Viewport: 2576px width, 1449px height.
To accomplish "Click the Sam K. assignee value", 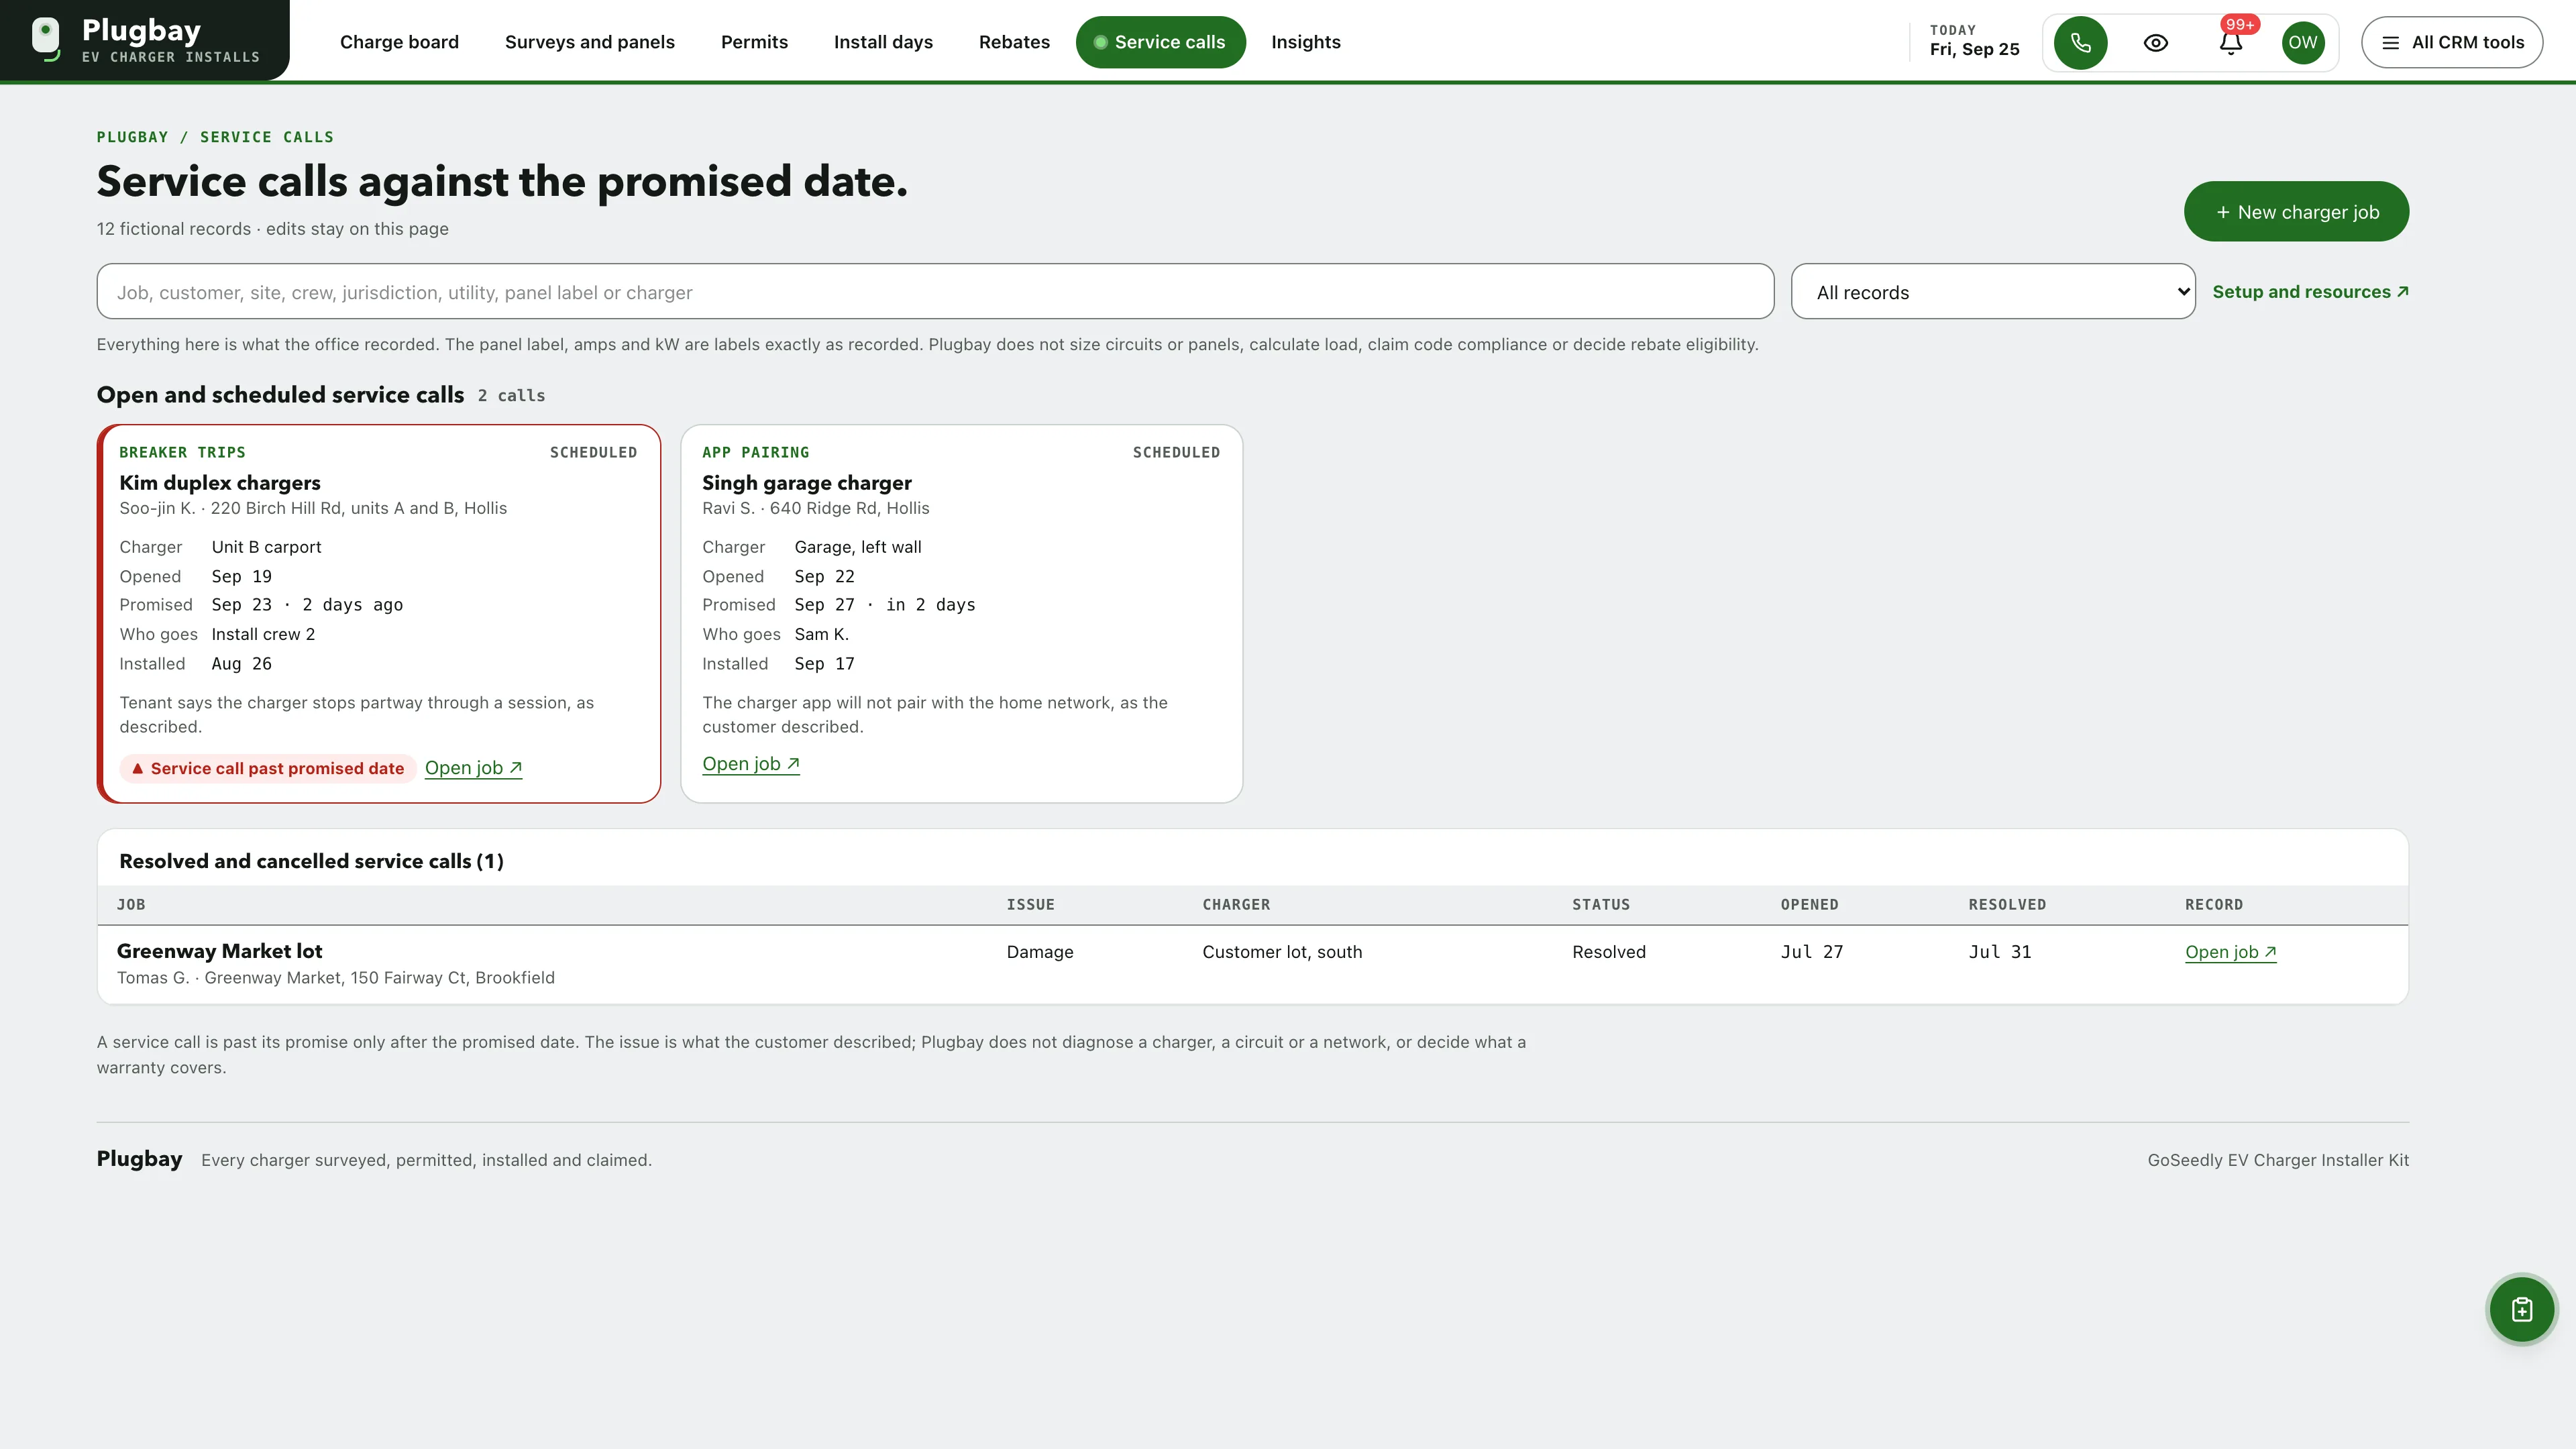I will 822,634.
